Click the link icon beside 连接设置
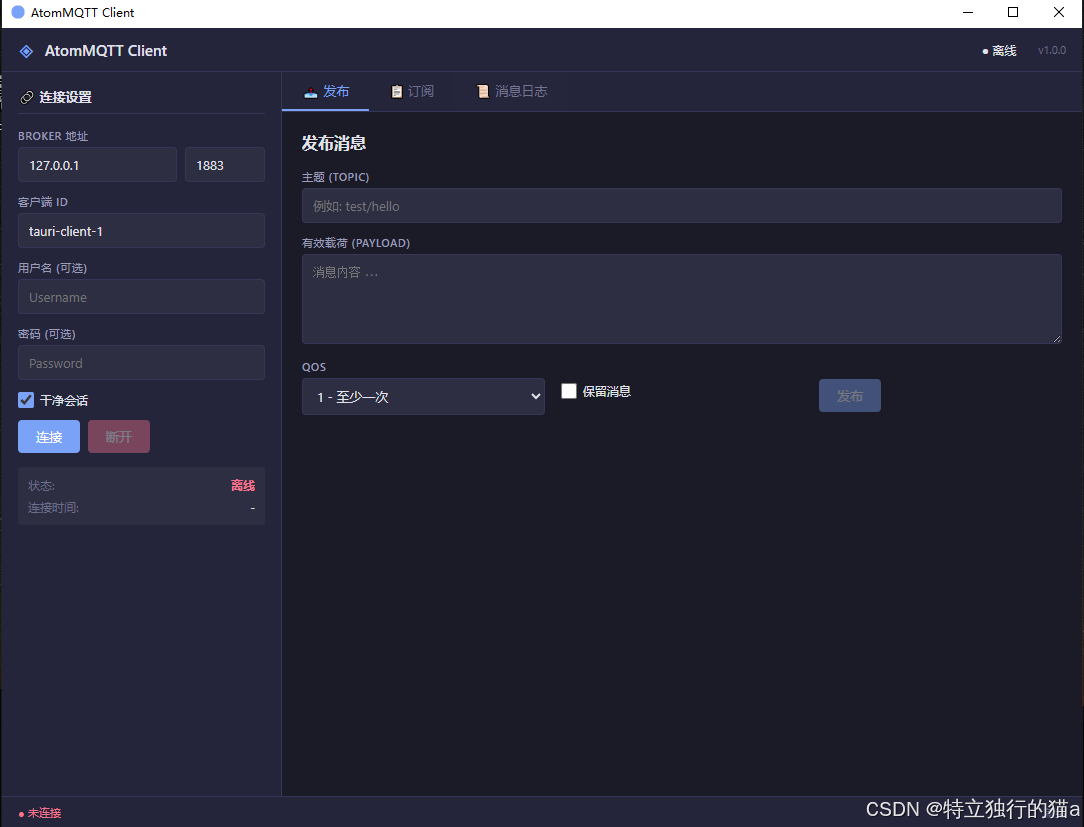1084x827 pixels. (x=26, y=97)
